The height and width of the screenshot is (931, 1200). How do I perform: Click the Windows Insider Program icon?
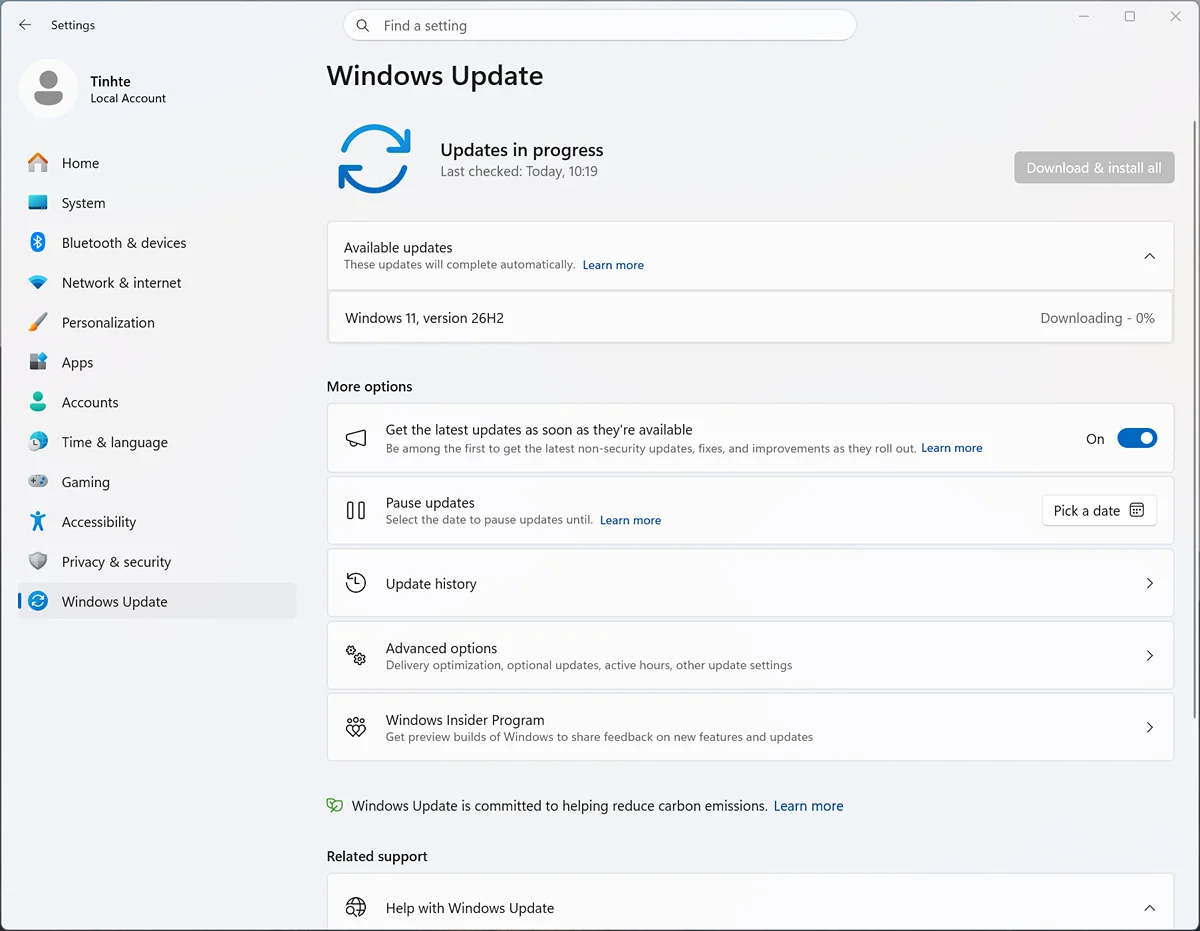click(356, 727)
